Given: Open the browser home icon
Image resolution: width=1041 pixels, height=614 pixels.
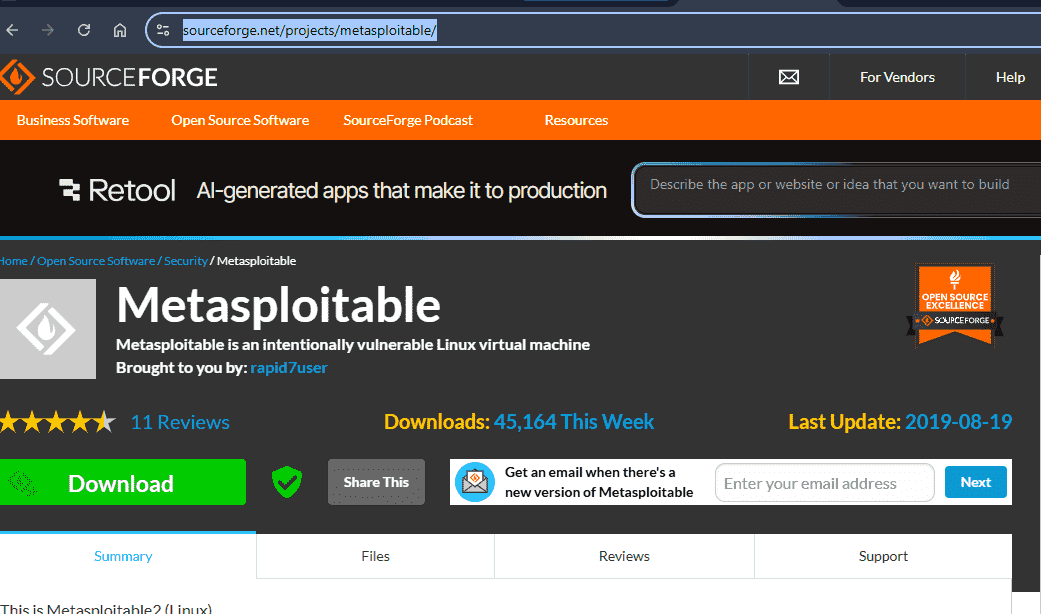Looking at the screenshot, I should [x=120, y=30].
